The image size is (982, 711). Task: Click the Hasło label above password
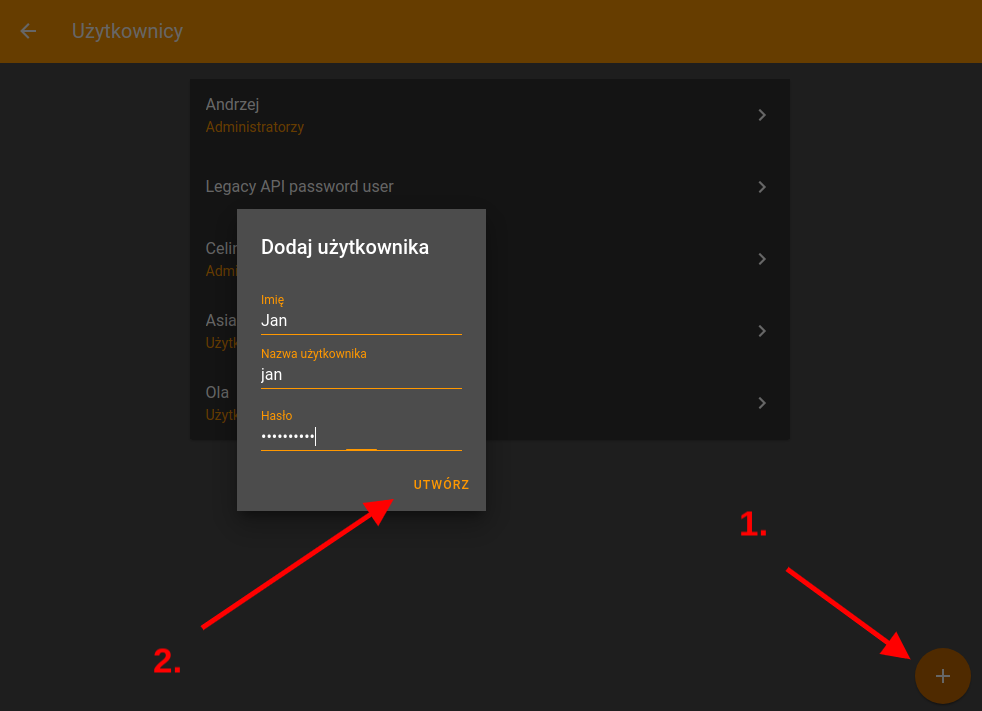(276, 416)
